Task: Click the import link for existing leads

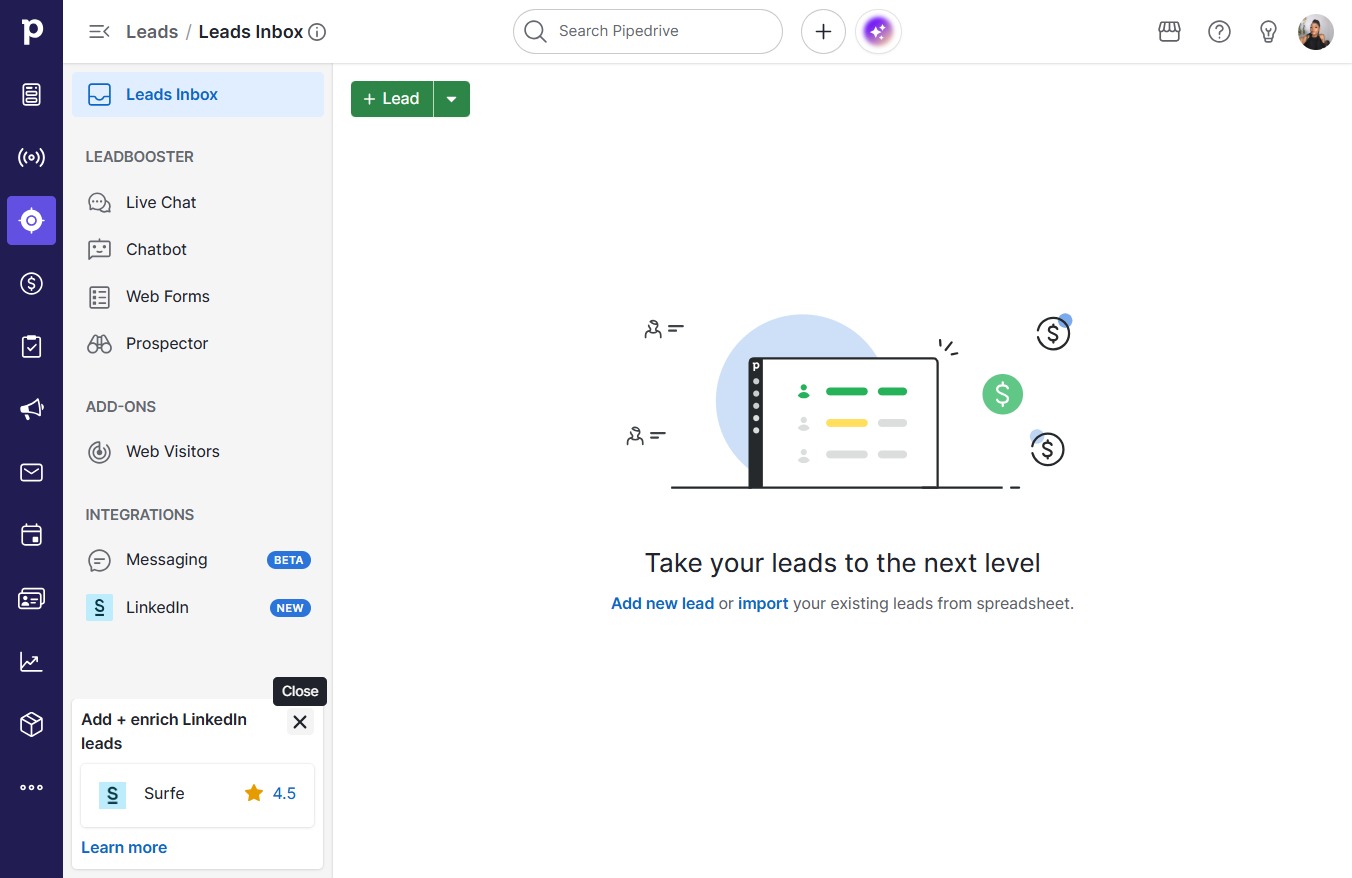Action: (x=763, y=604)
